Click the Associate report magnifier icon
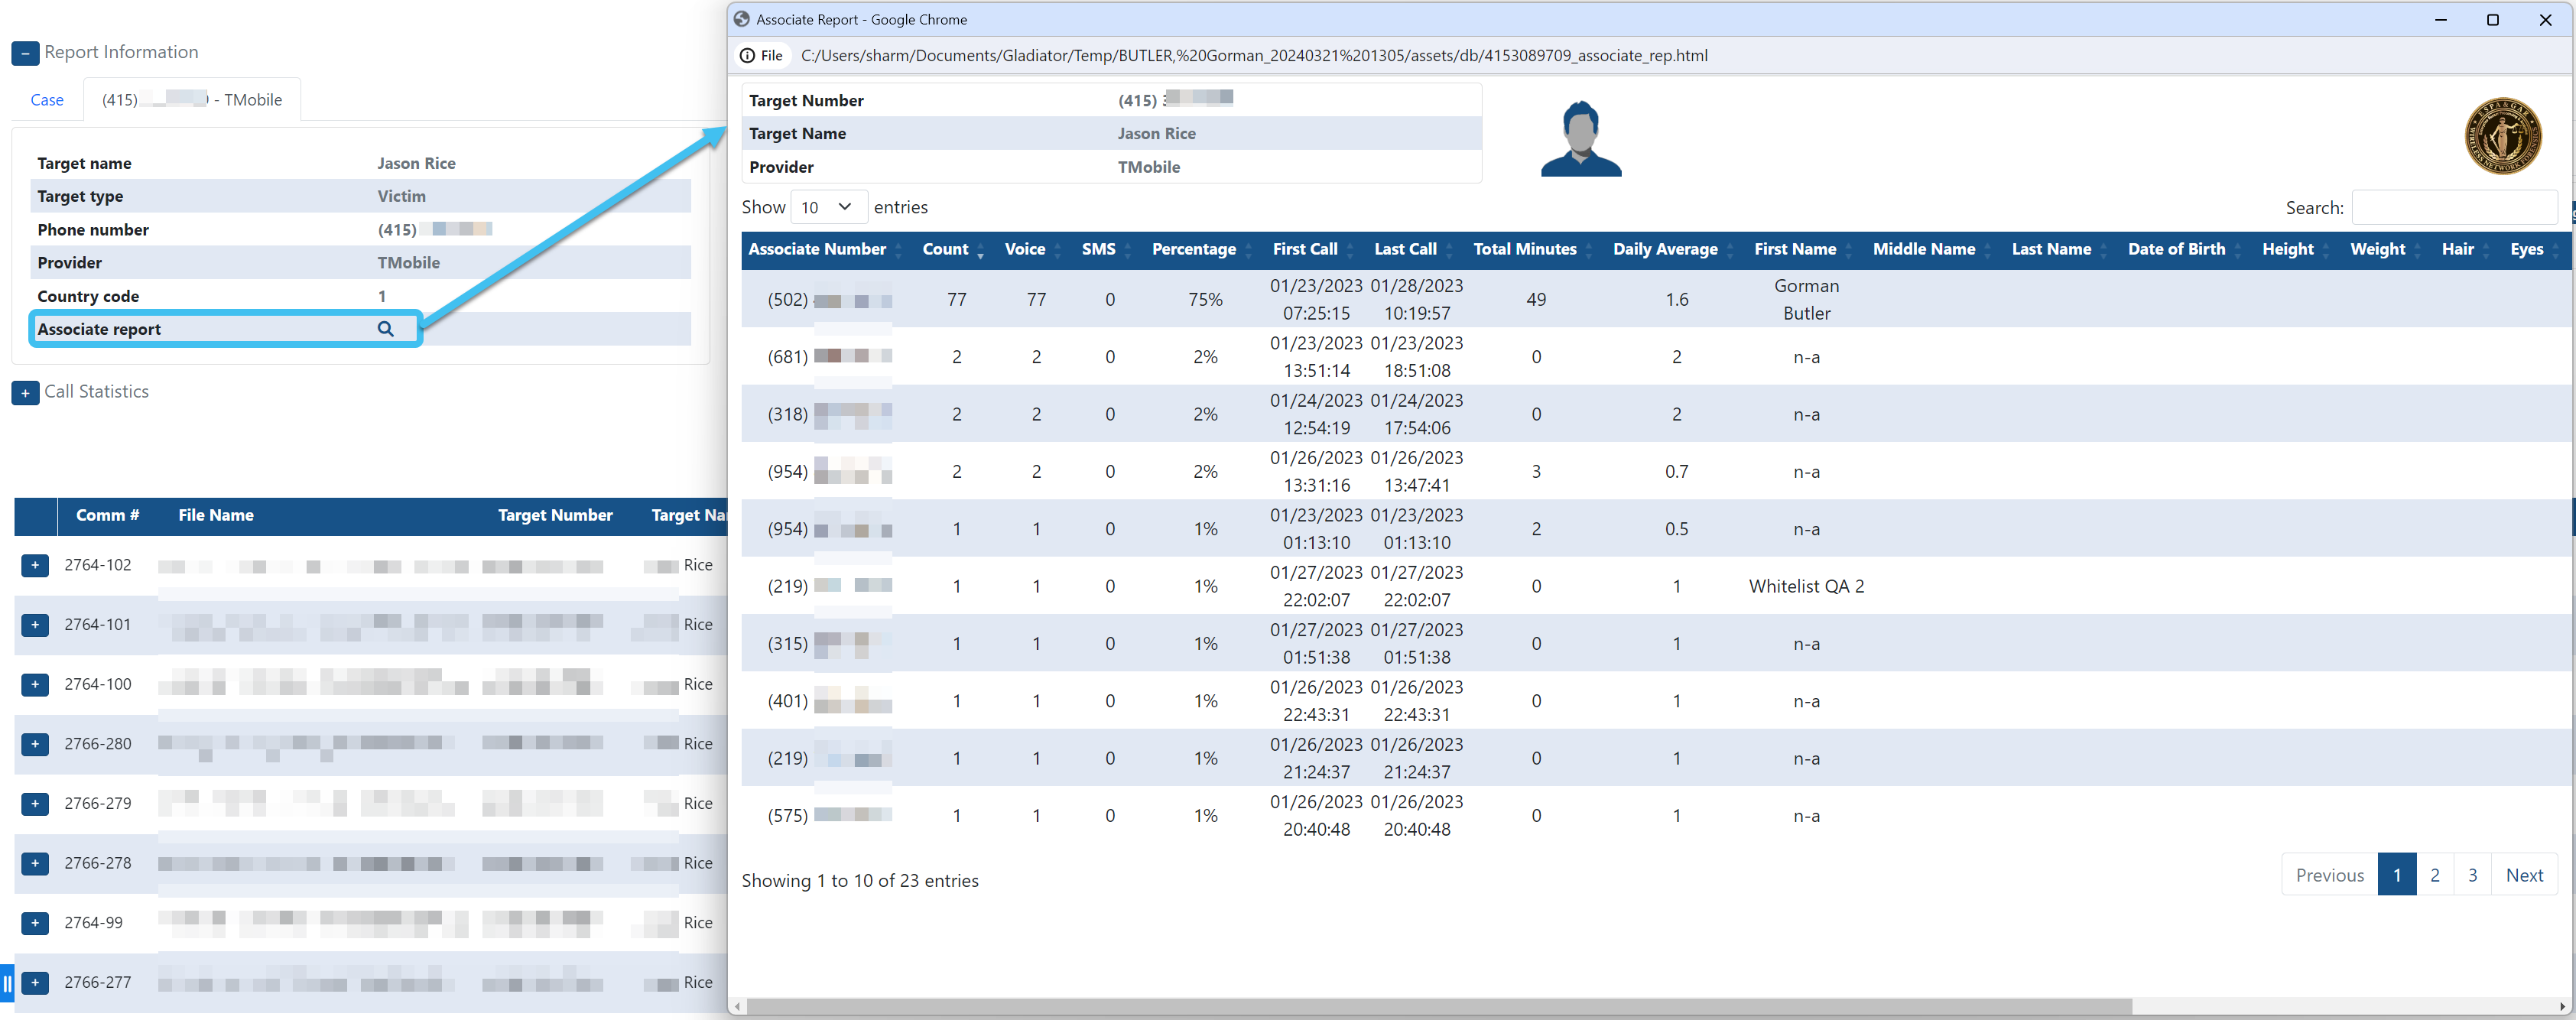This screenshot has width=2576, height=1020. 385,329
